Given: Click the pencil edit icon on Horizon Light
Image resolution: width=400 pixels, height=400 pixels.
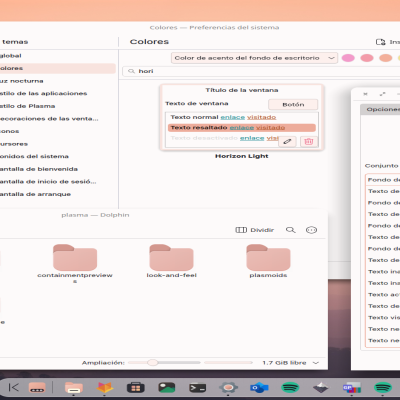Looking at the screenshot, I should [x=287, y=142].
